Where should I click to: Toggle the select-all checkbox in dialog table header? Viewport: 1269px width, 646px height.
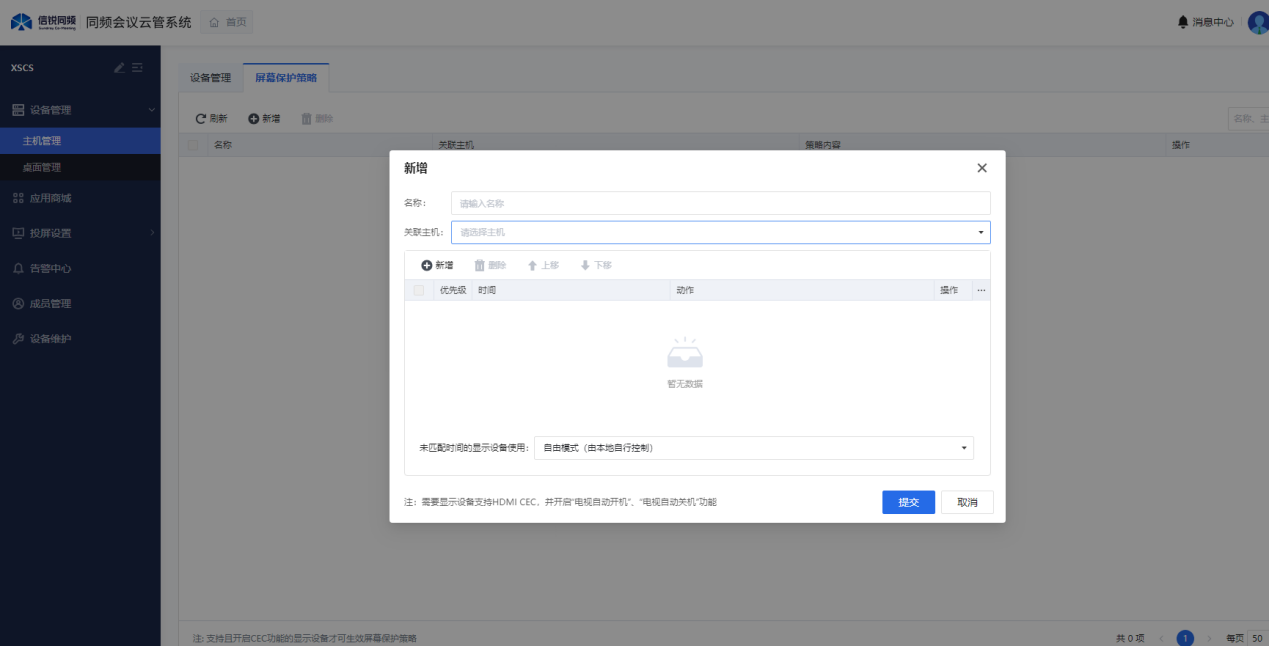pyautogui.click(x=419, y=290)
